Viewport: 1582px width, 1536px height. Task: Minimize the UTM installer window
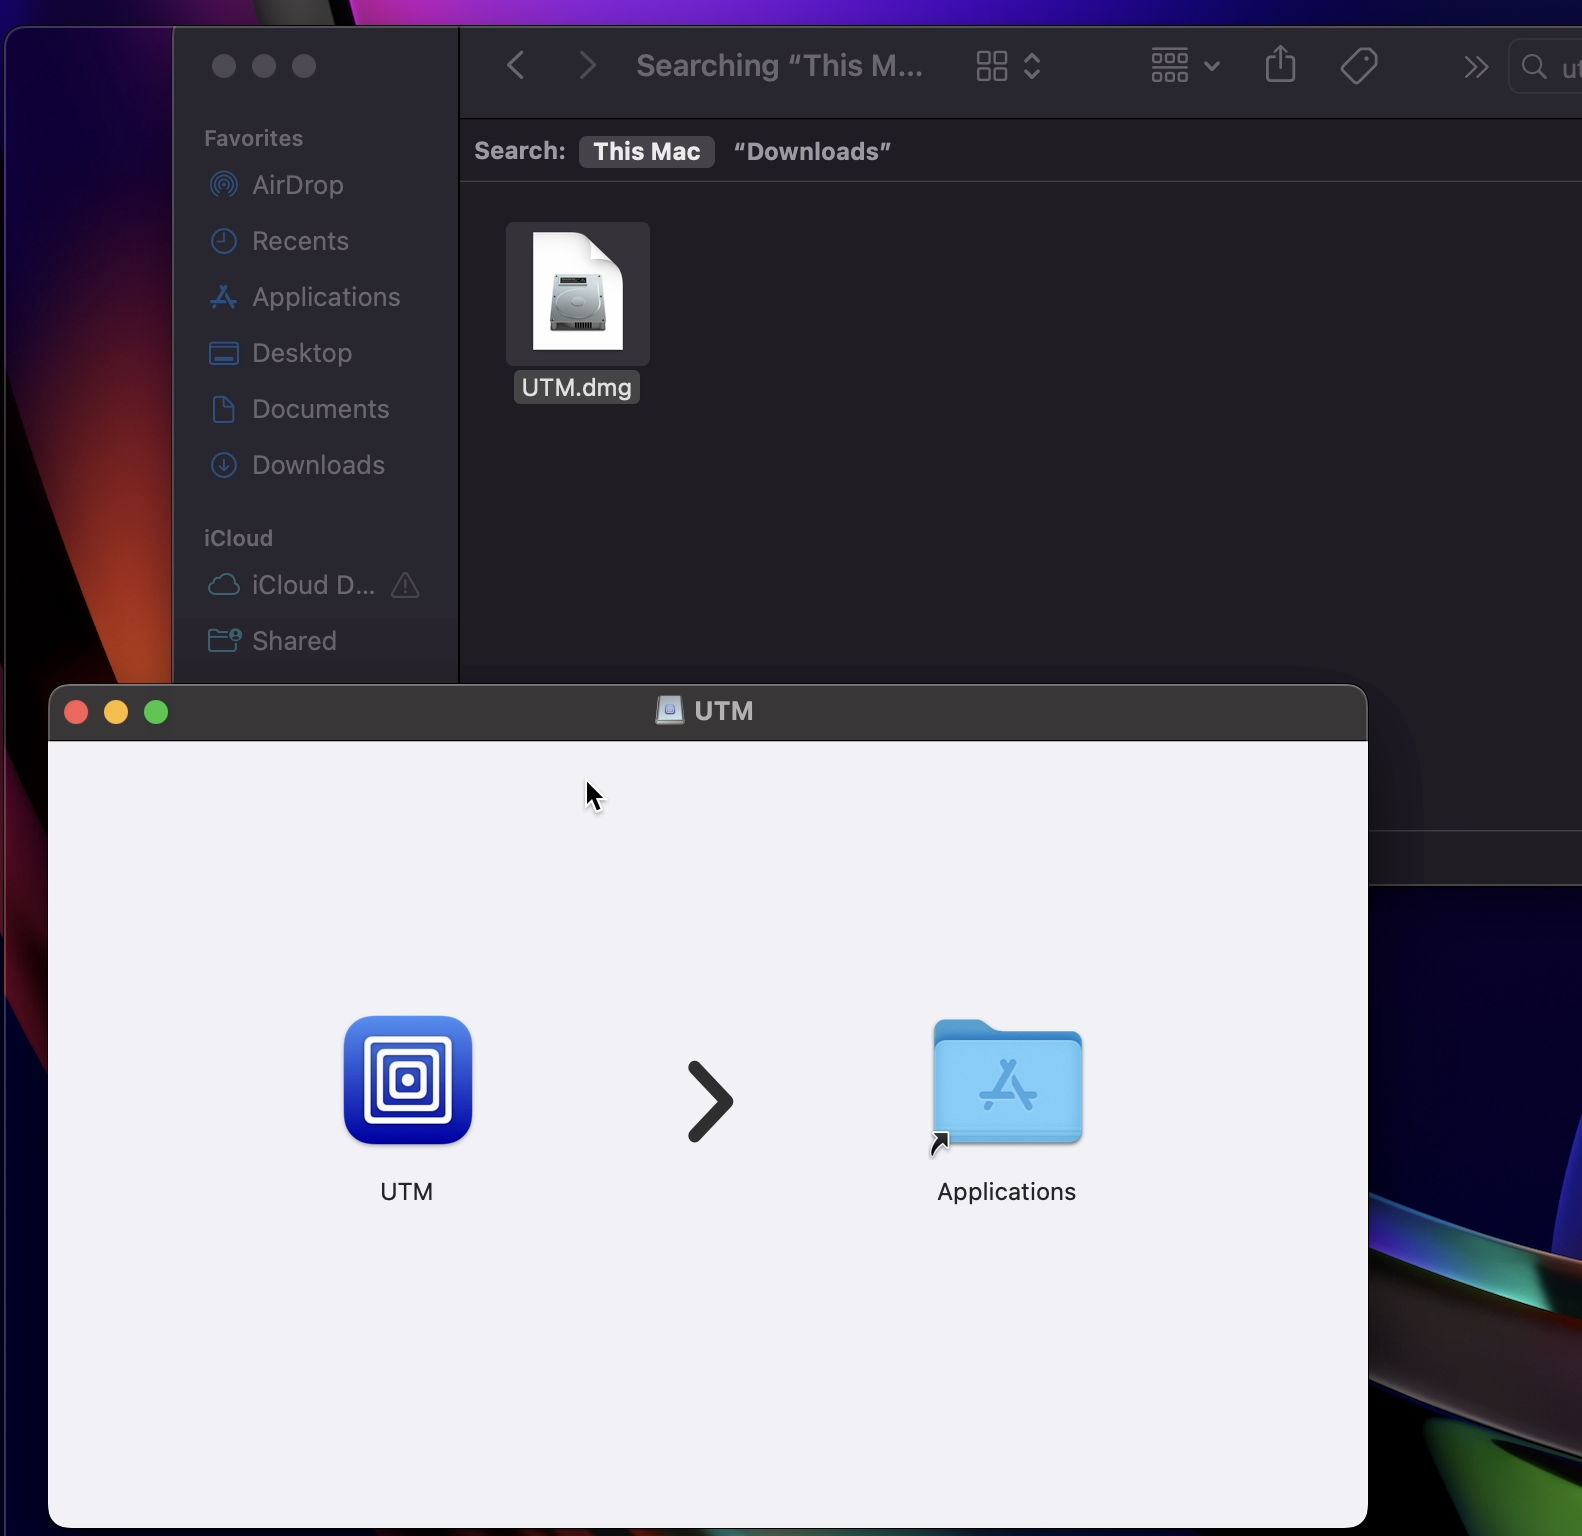[x=116, y=712]
